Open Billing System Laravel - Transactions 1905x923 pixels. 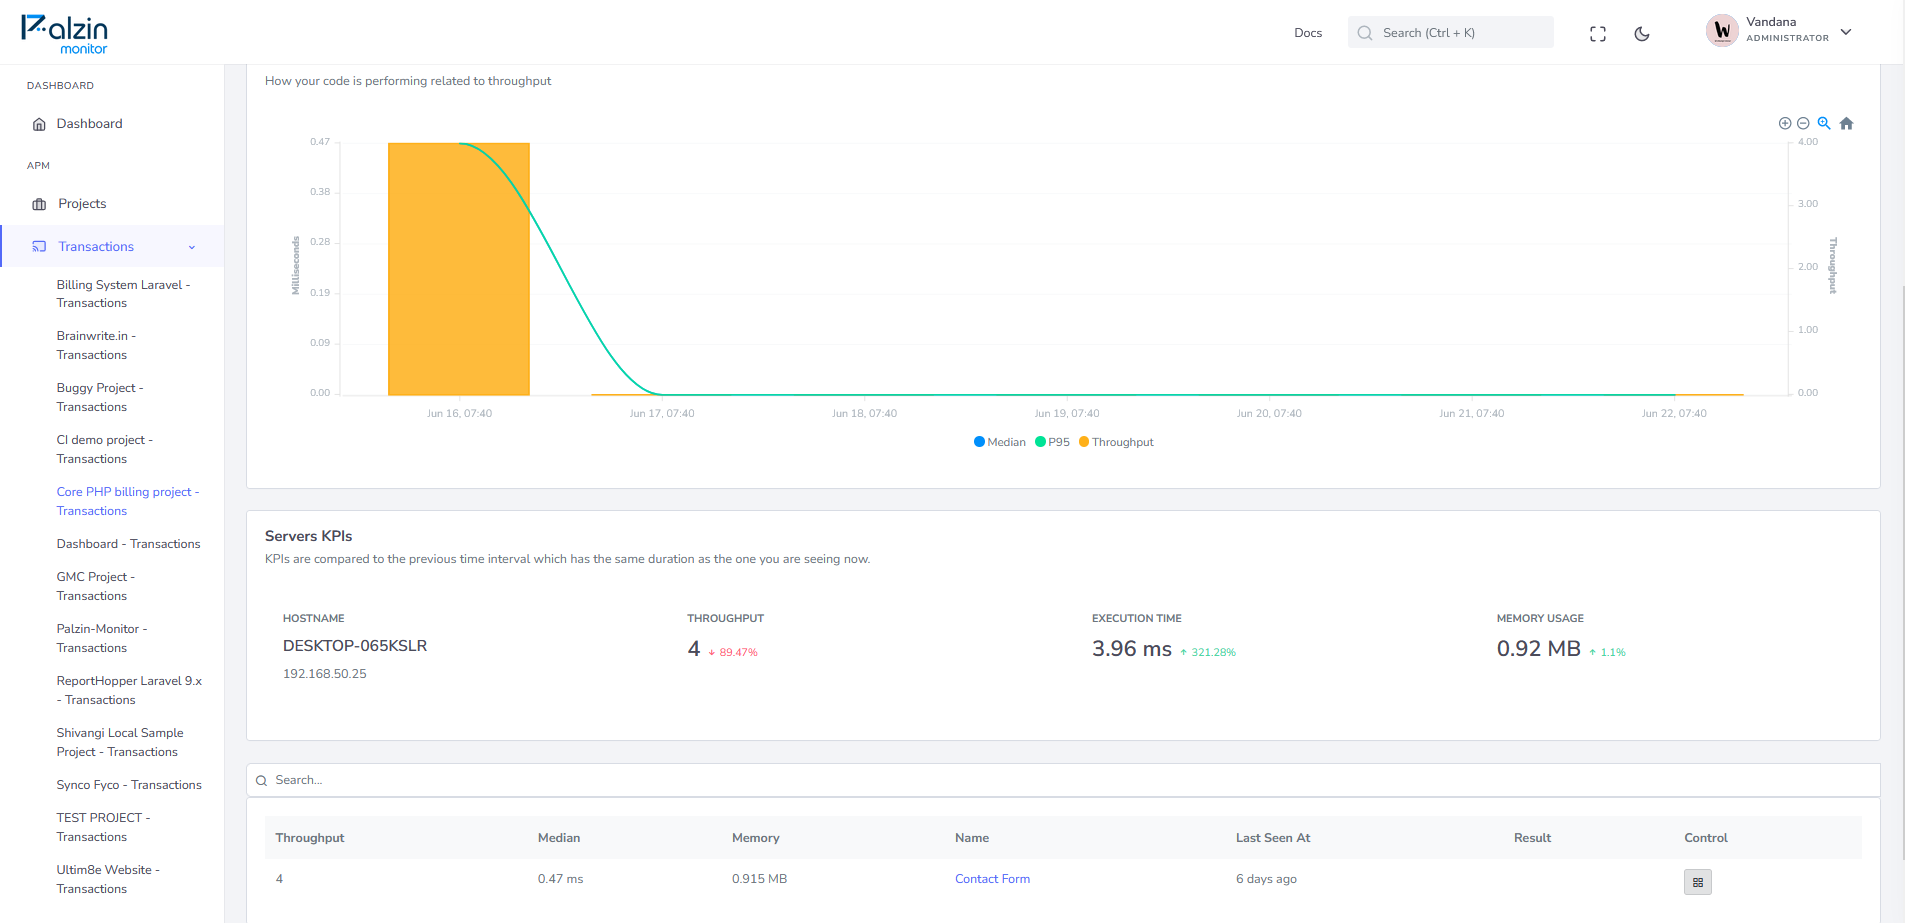click(x=123, y=294)
